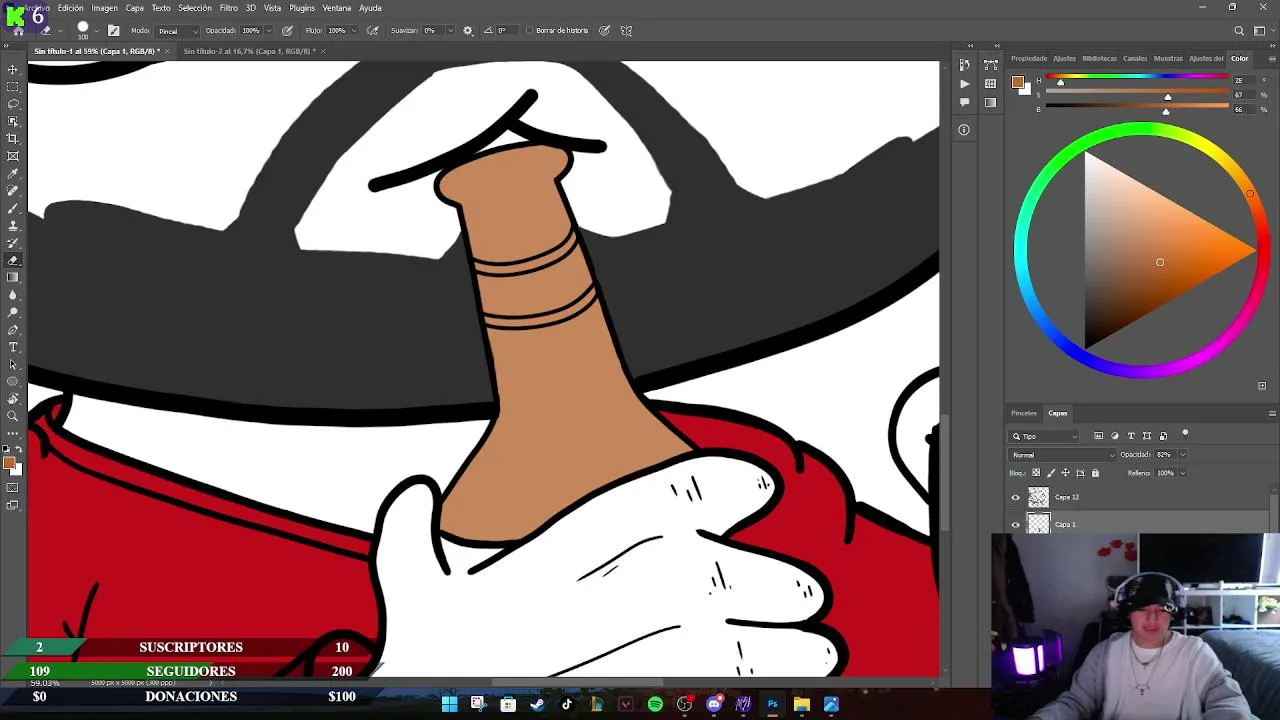This screenshot has width=1280, height=720.
Task: Select the Brush tool in toolbox
Action: 13,208
